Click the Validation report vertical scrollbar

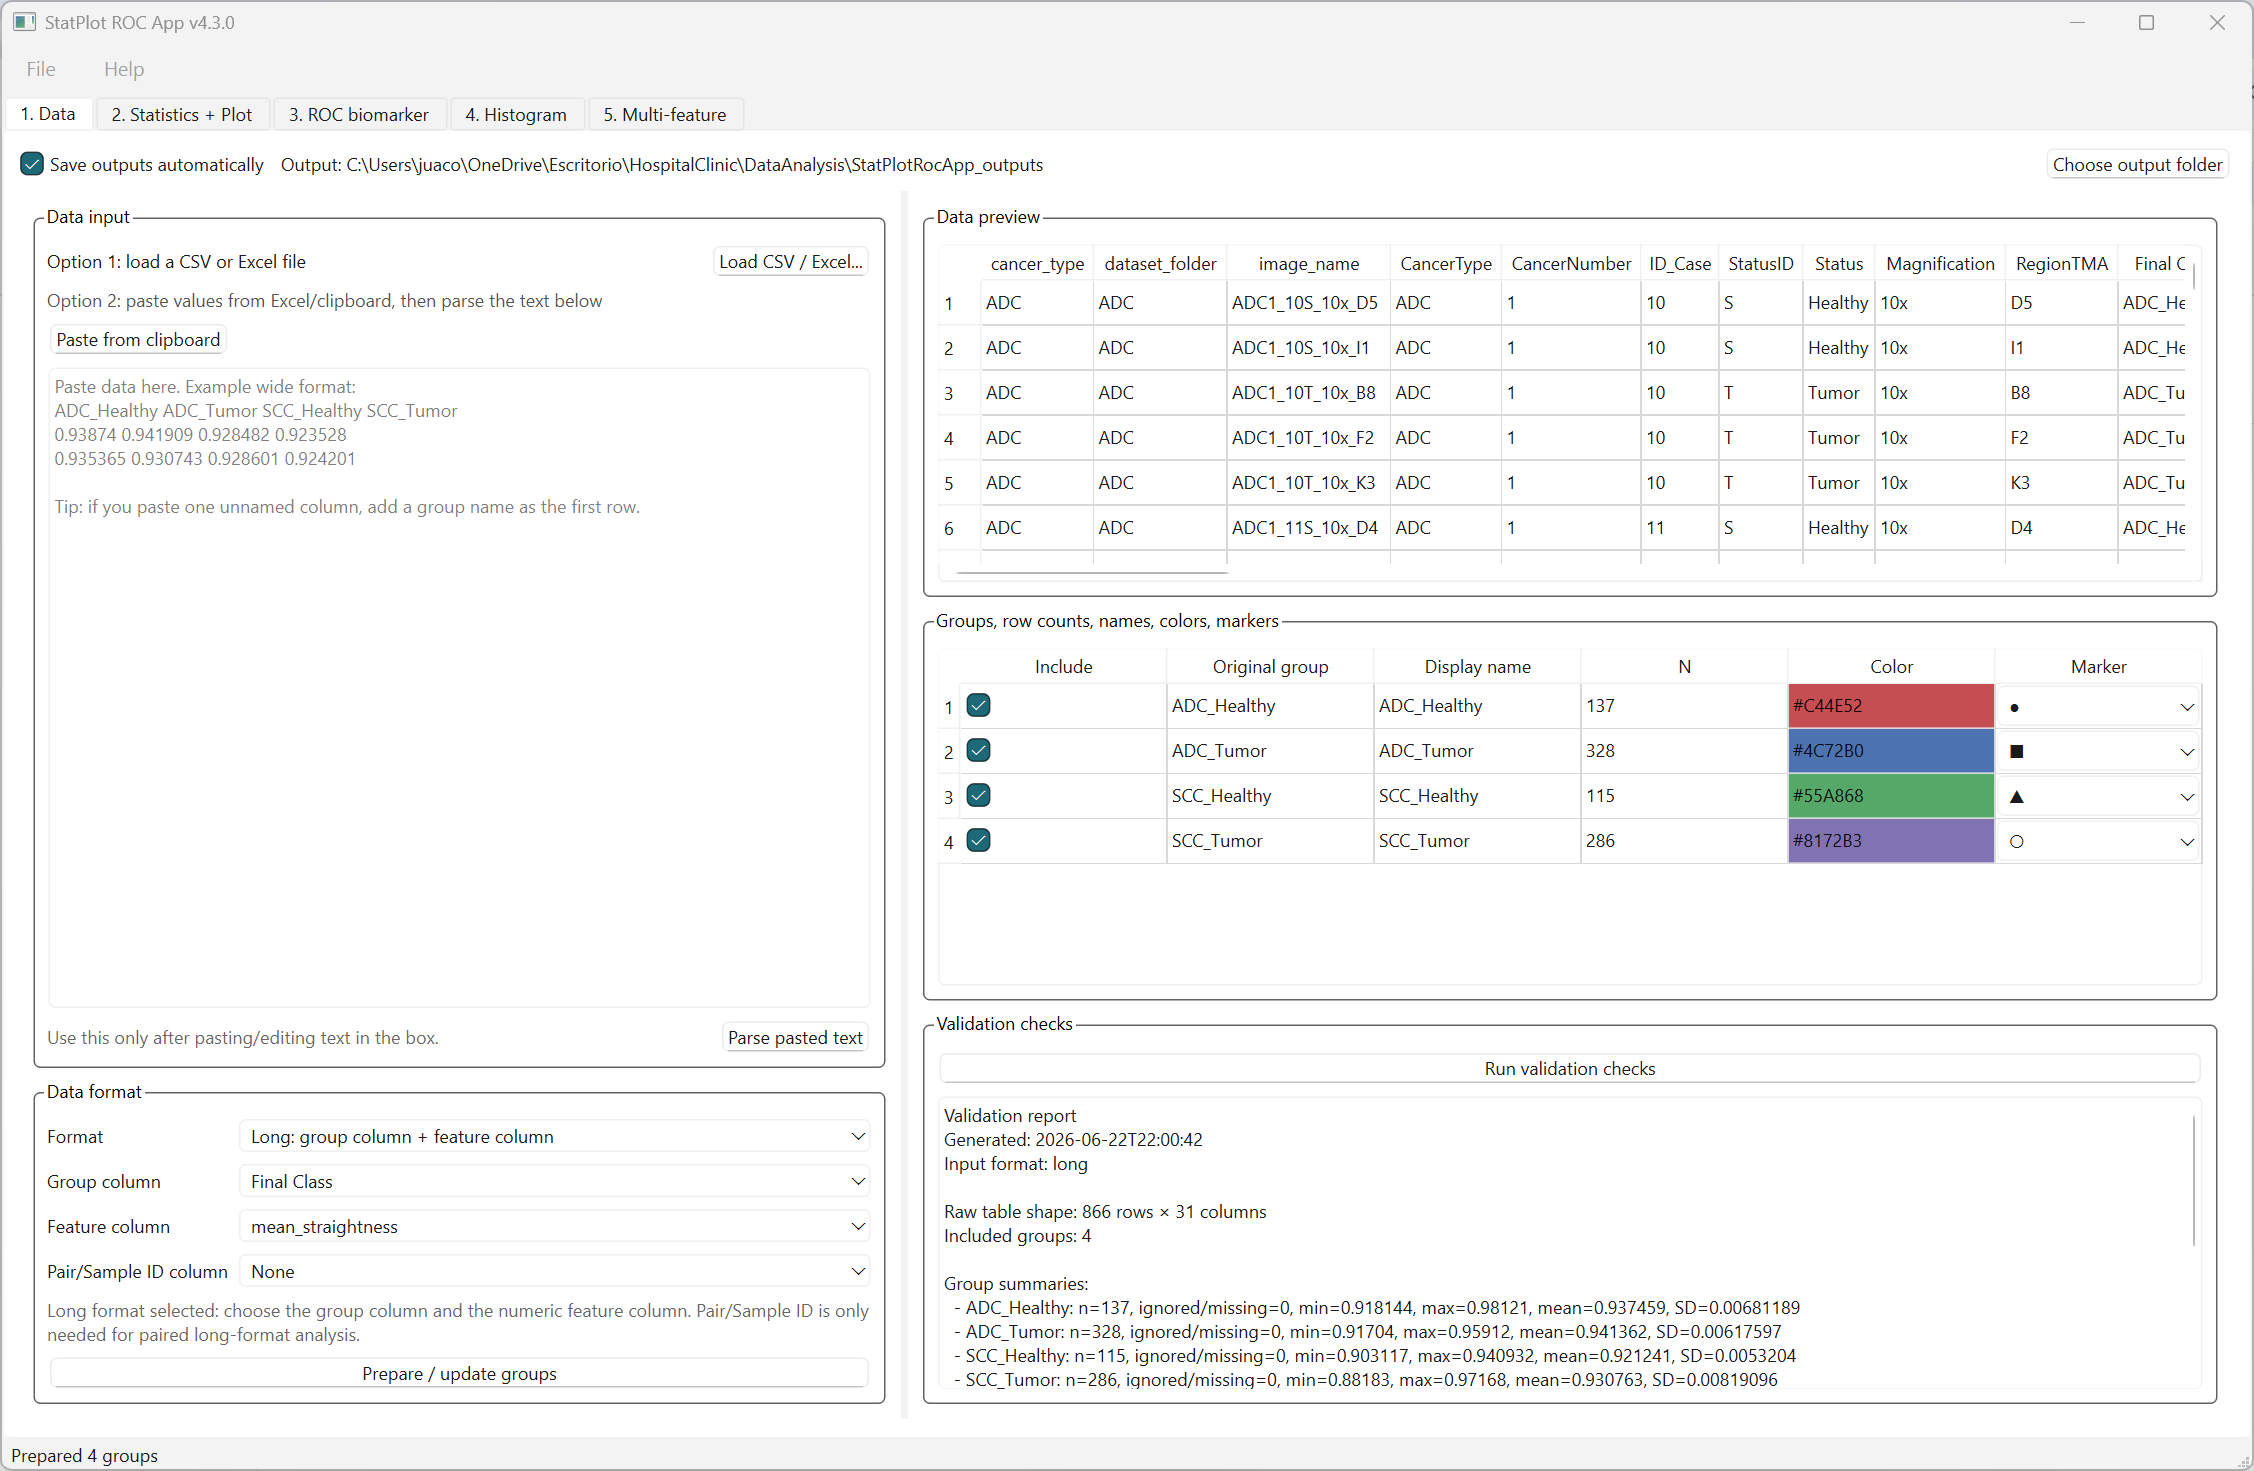click(x=2194, y=1180)
